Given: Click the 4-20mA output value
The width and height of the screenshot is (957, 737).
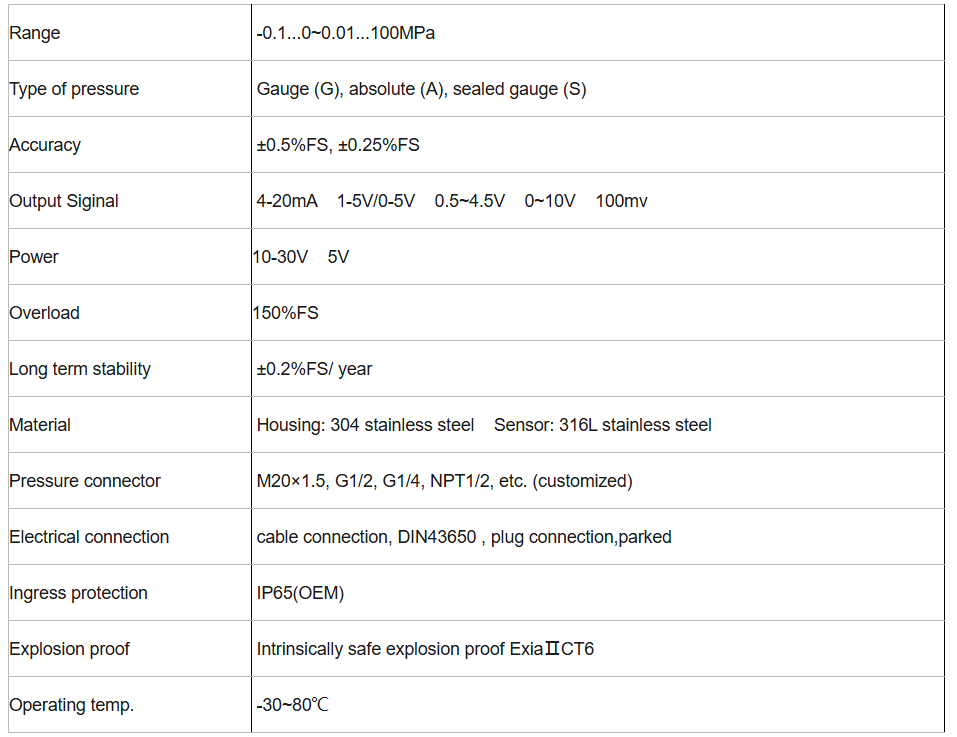Looking at the screenshot, I should click(287, 201).
